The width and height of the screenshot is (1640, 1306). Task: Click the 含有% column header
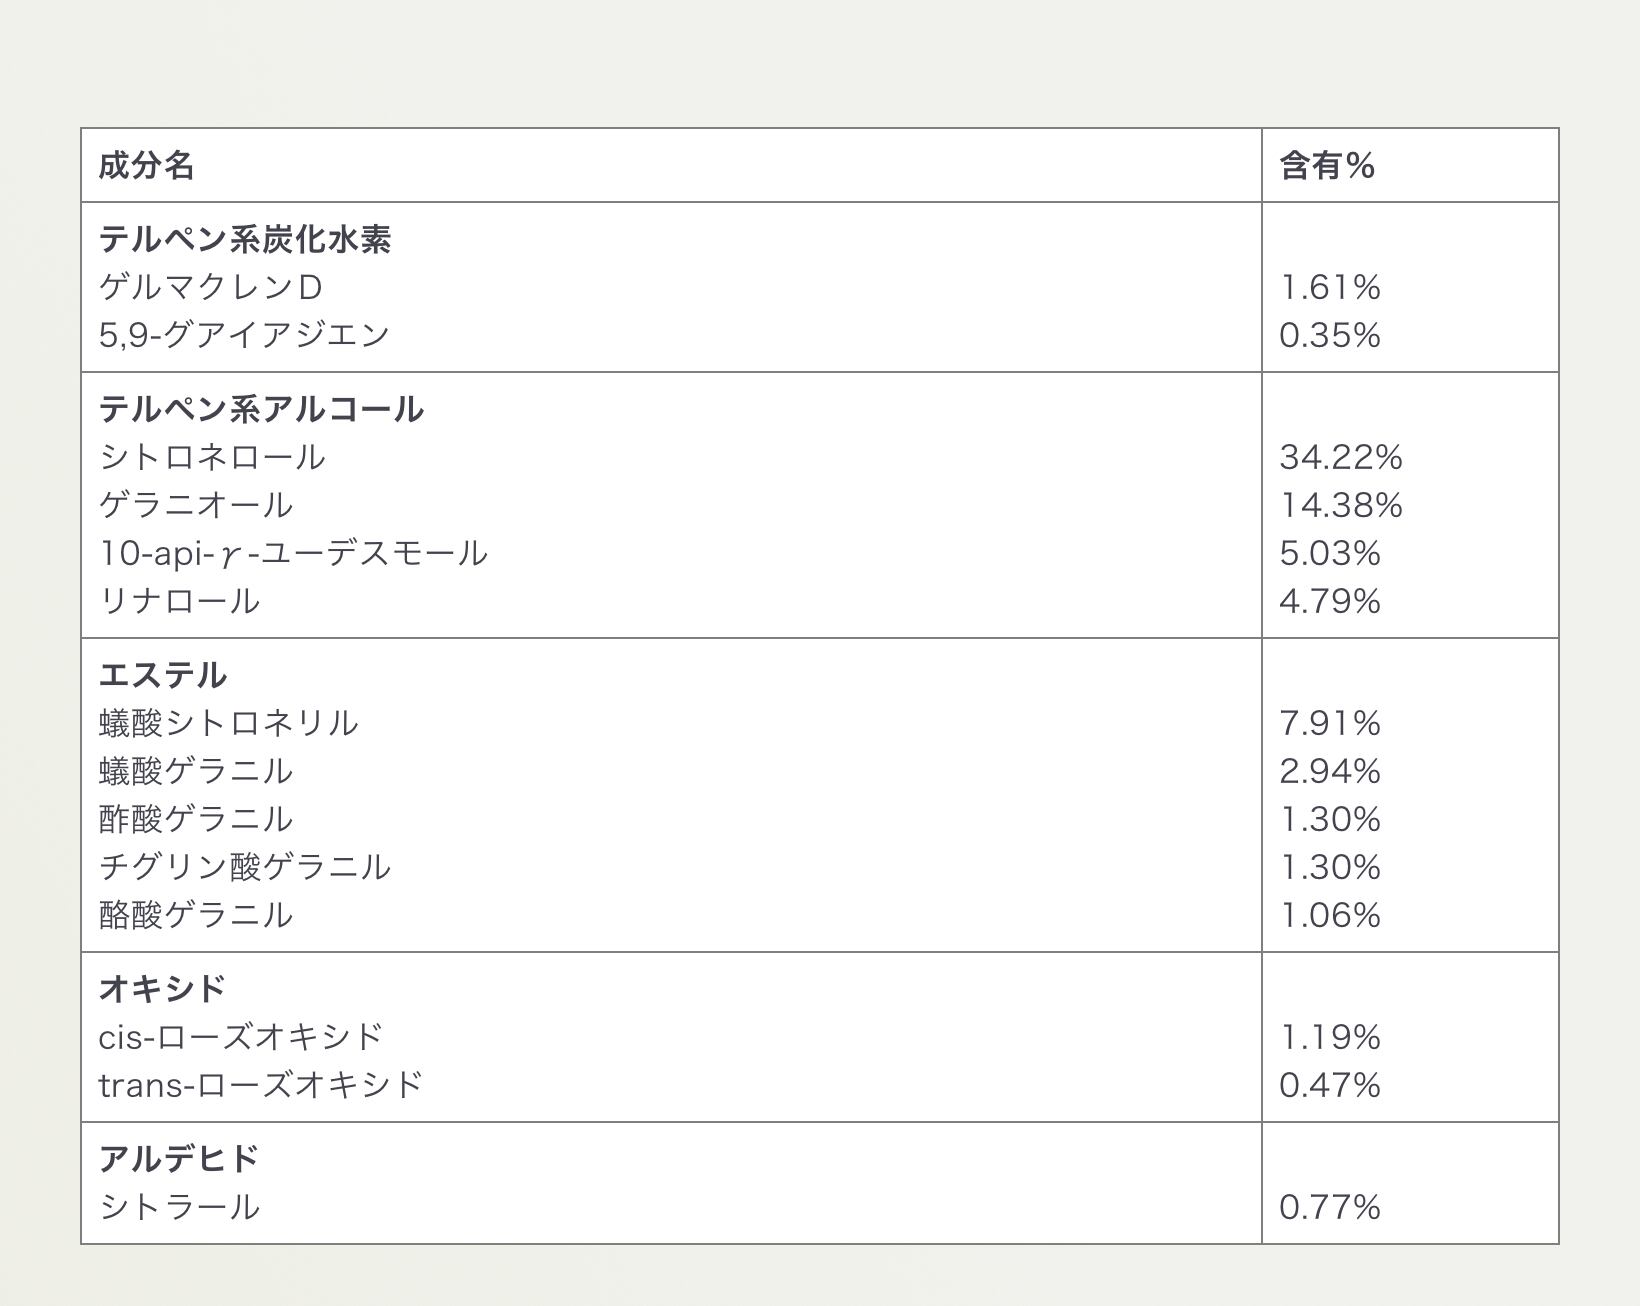(1326, 165)
